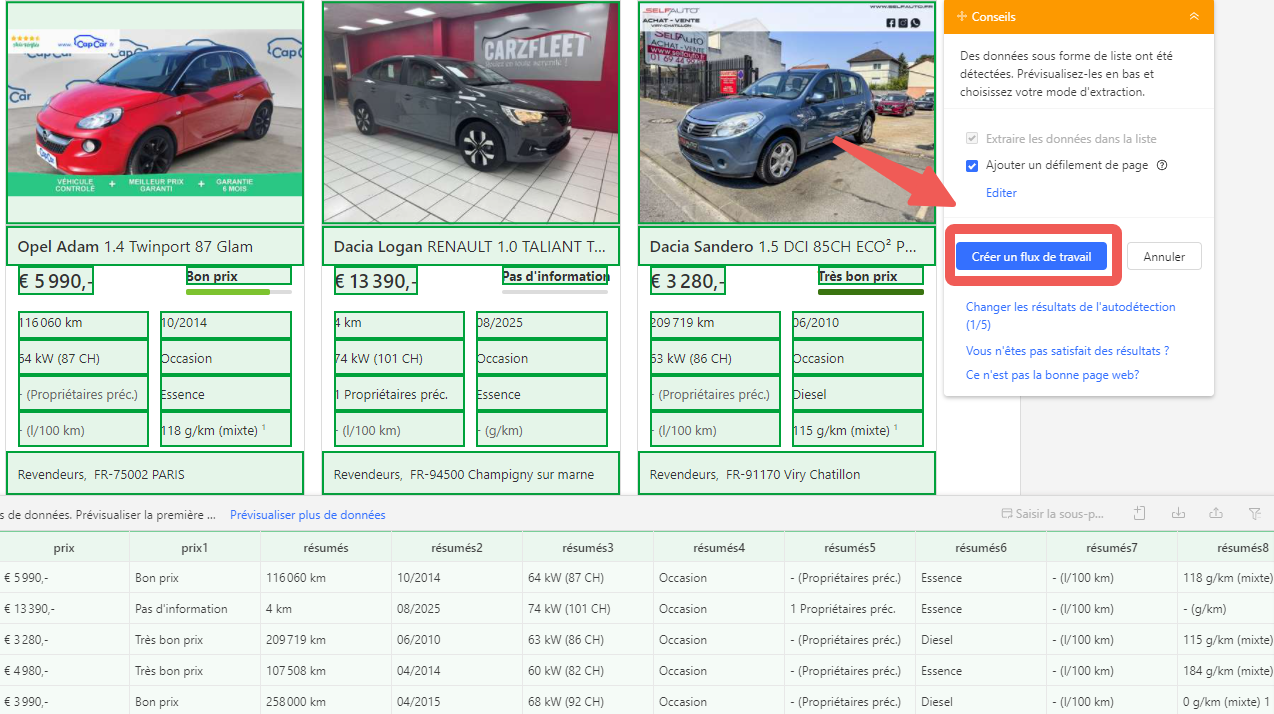Click 'Changer les résultats de l'autodétection'
Screen dimensions: 1274x714
pyautogui.click(x=1070, y=307)
